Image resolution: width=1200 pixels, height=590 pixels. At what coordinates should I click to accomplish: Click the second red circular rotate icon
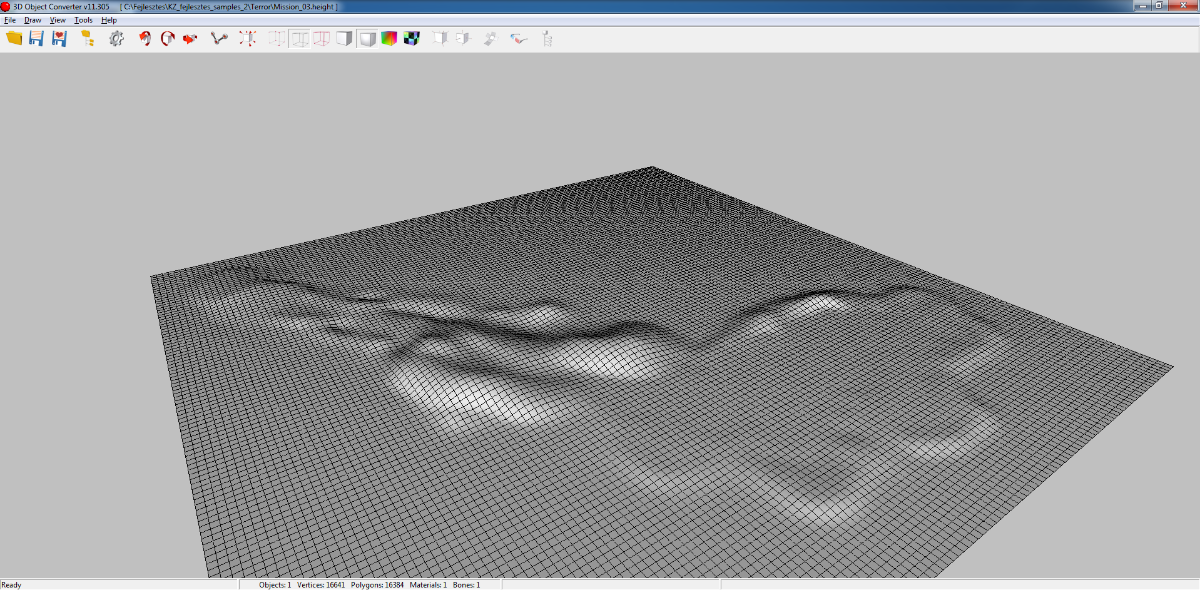167,38
